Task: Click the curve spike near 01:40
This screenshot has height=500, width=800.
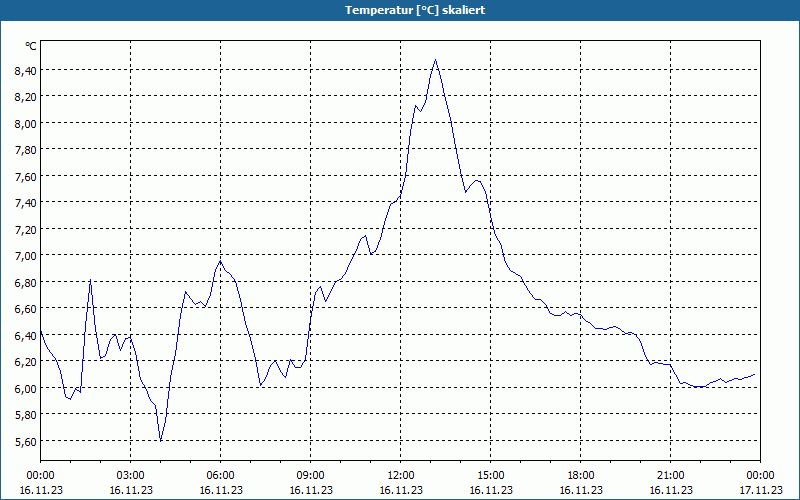Action: pos(90,280)
